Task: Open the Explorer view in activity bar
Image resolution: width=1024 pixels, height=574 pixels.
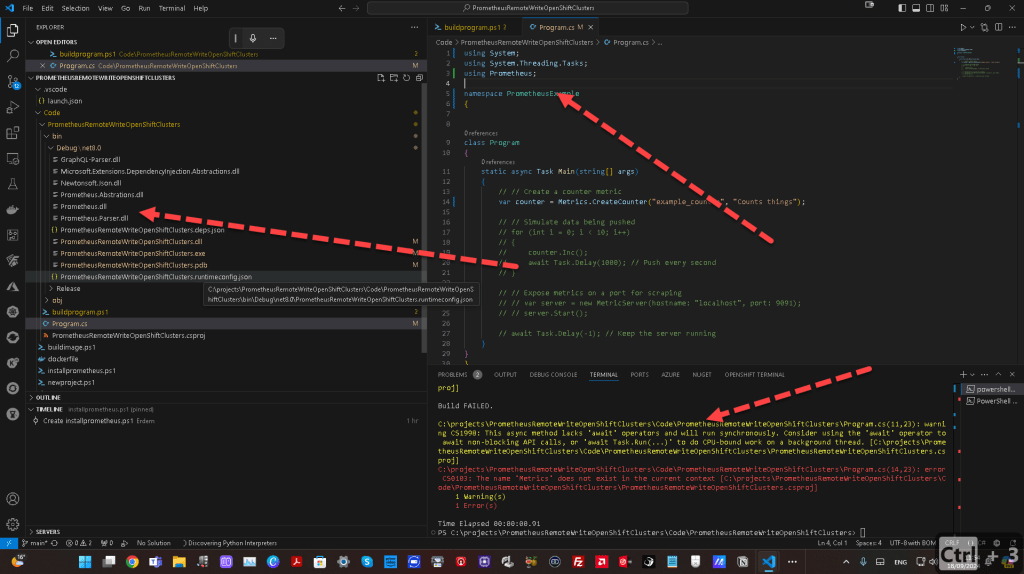Action: tap(12, 30)
